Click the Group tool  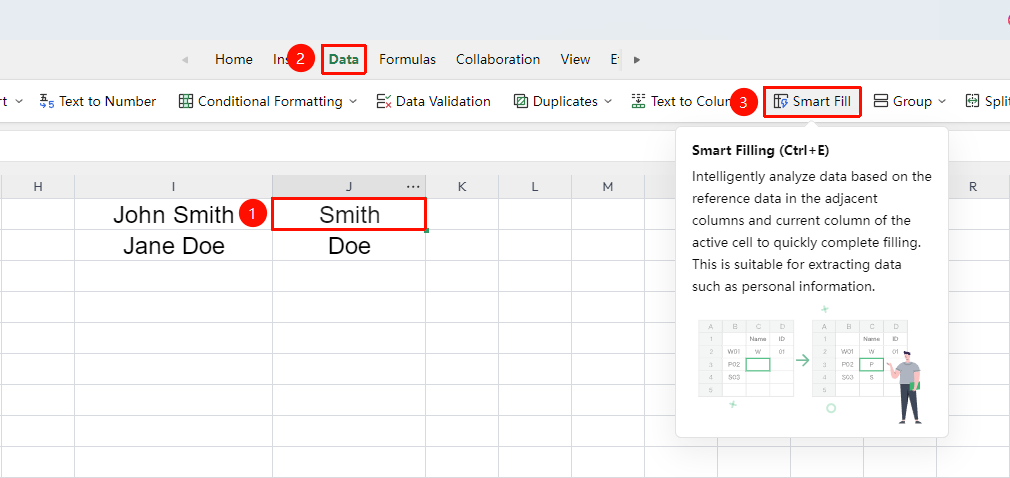pos(910,101)
